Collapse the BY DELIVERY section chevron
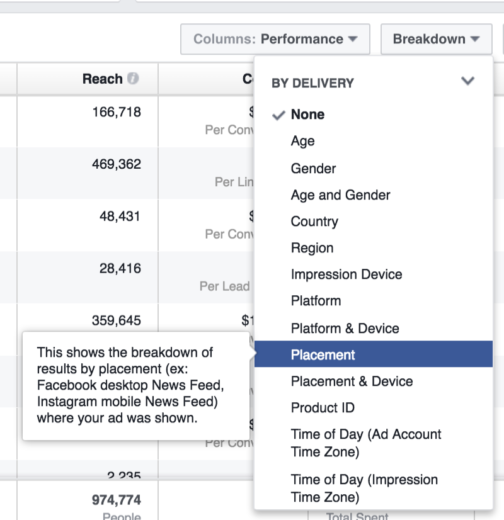Image resolution: width=504 pixels, height=520 pixels. tap(468, 81)
